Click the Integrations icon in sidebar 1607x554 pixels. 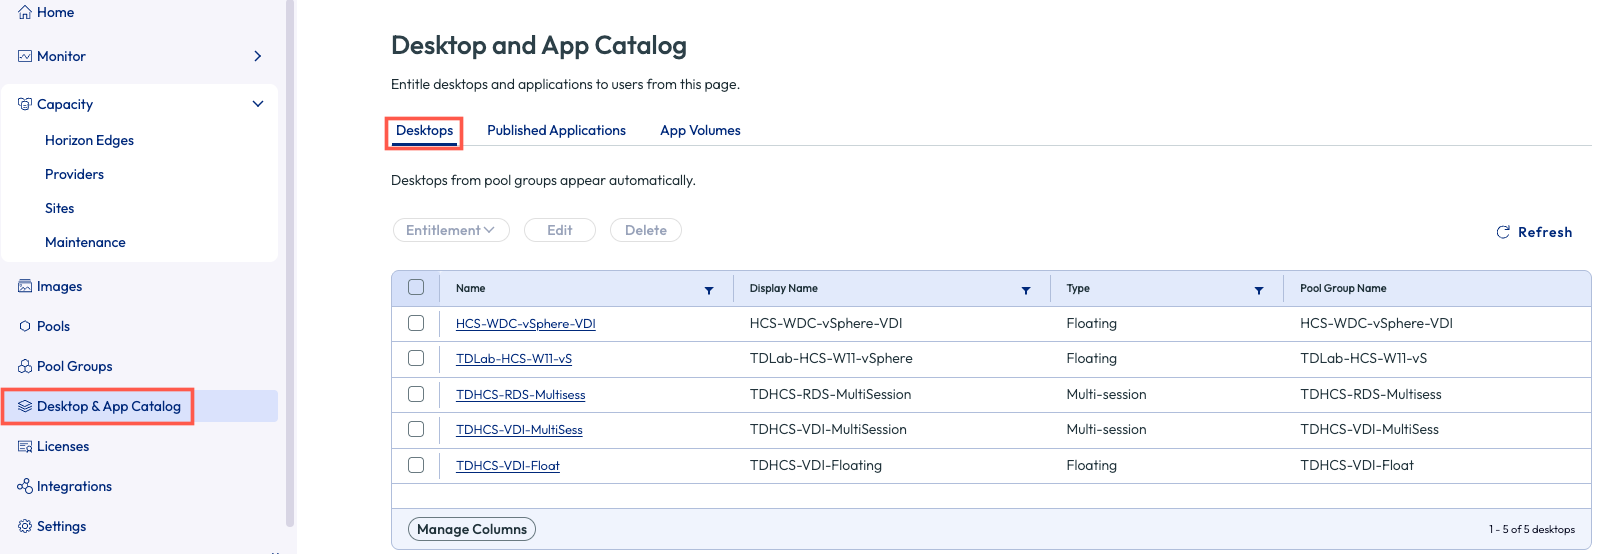pyautogui.click(x=25, y=486)
